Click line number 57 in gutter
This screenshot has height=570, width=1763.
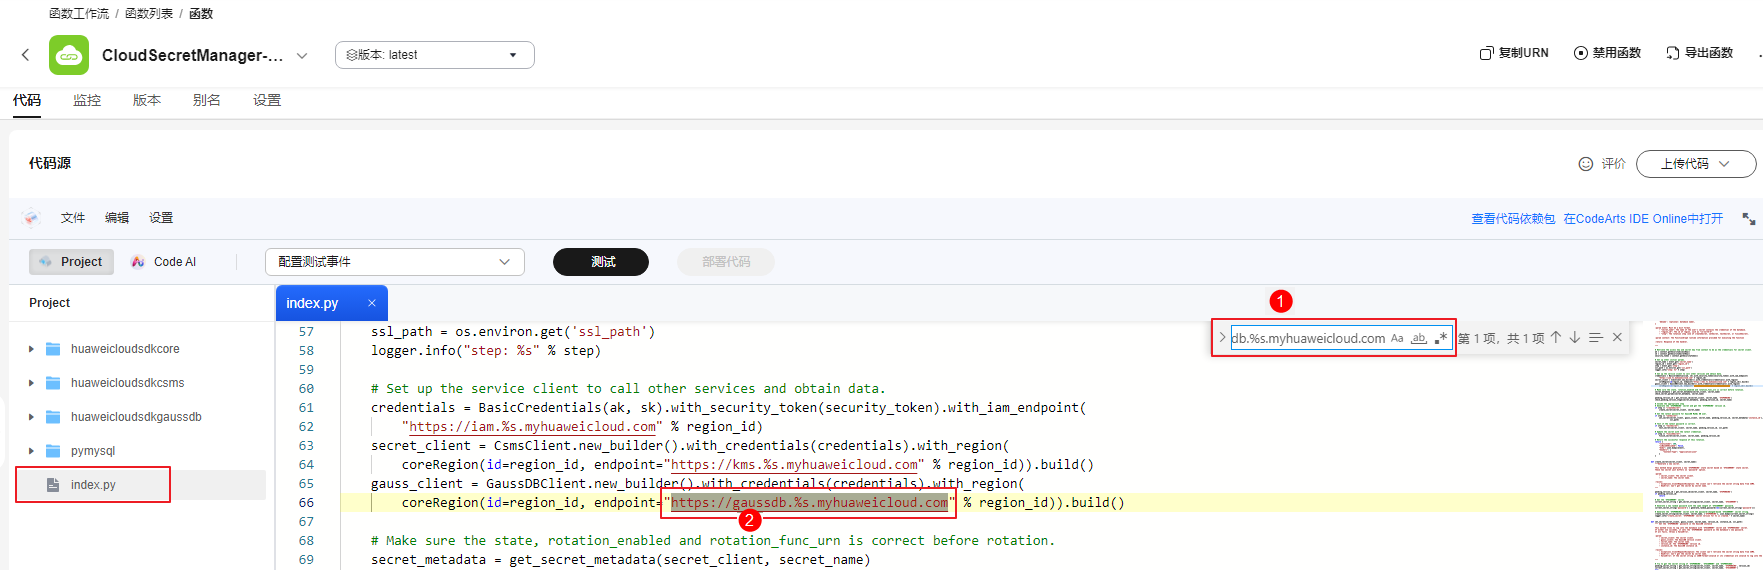pyautogui.click(x=306, y=332)
